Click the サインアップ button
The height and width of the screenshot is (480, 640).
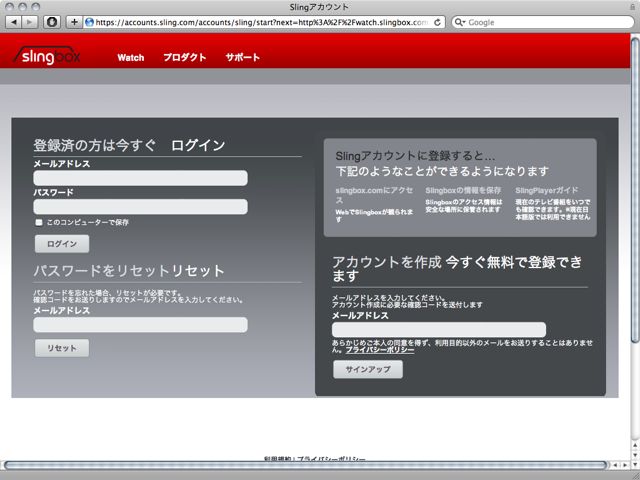[x=368, y=369]
